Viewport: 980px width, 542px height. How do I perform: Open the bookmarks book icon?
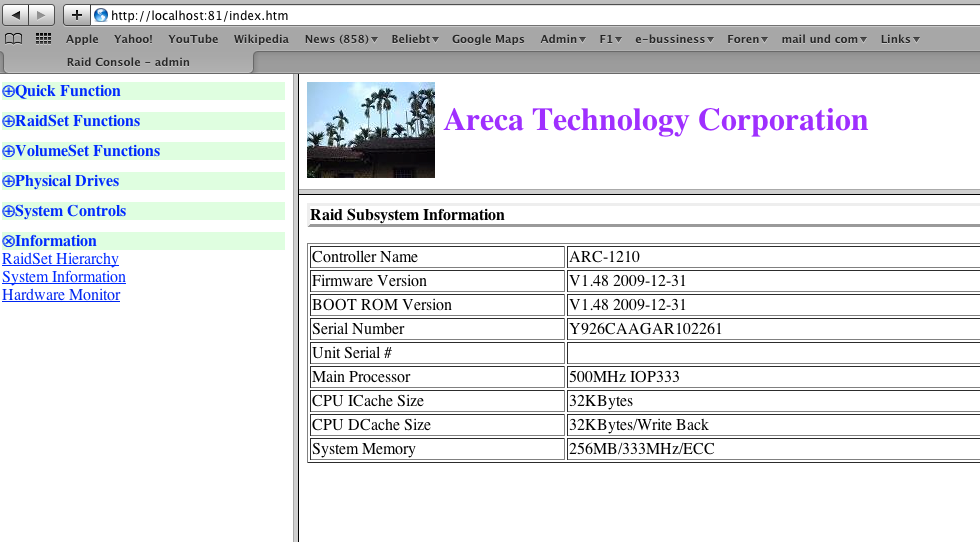pos(14,39)
